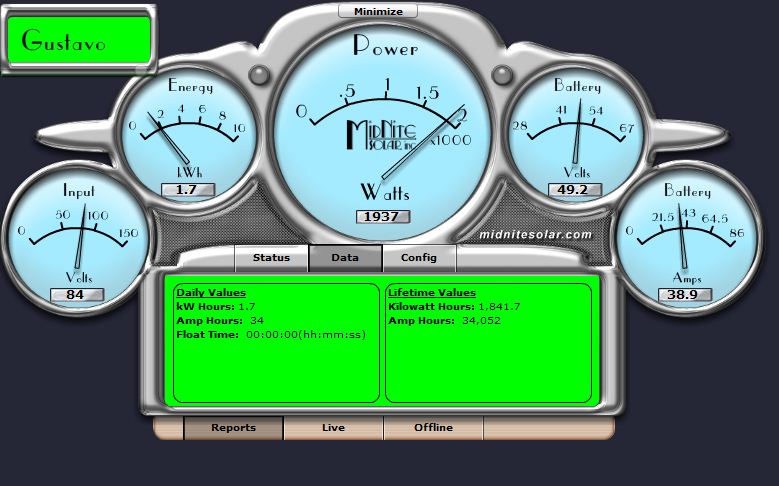The image size is (779, 486).
Task: Select the 38.9 amps readout
Action: point(685,295)
